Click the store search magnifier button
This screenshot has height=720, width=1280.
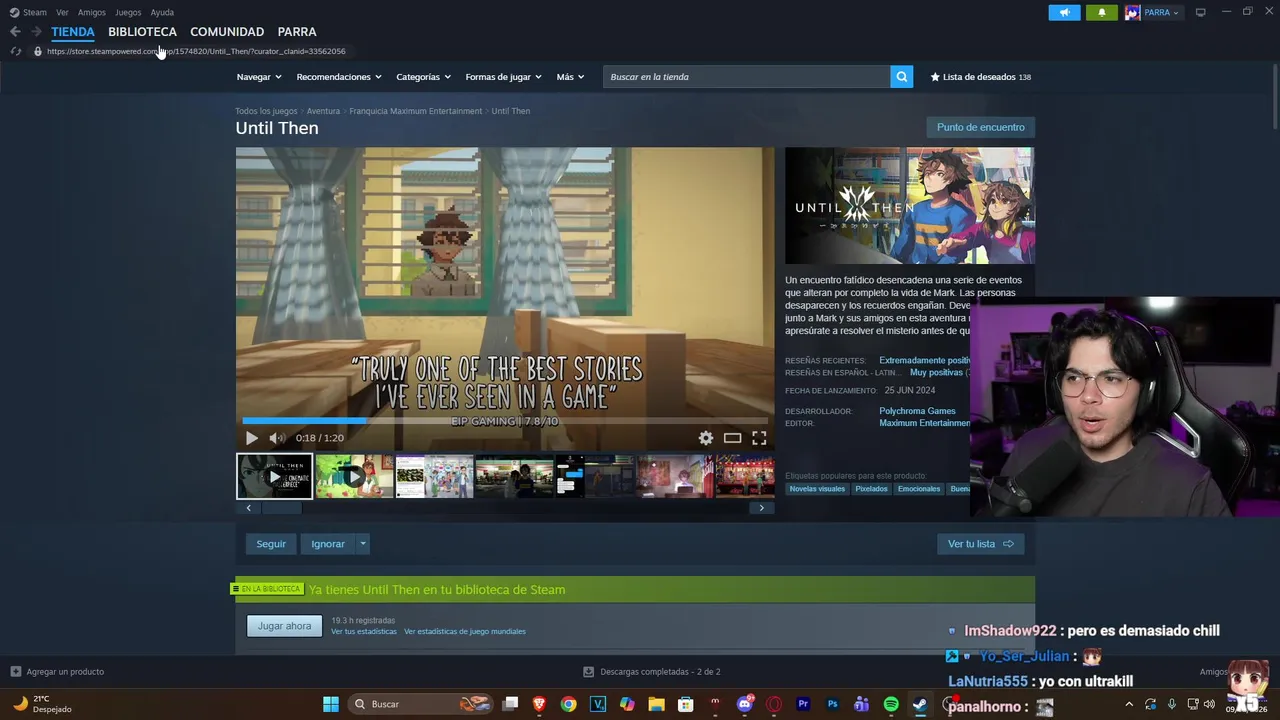point(901,77)
